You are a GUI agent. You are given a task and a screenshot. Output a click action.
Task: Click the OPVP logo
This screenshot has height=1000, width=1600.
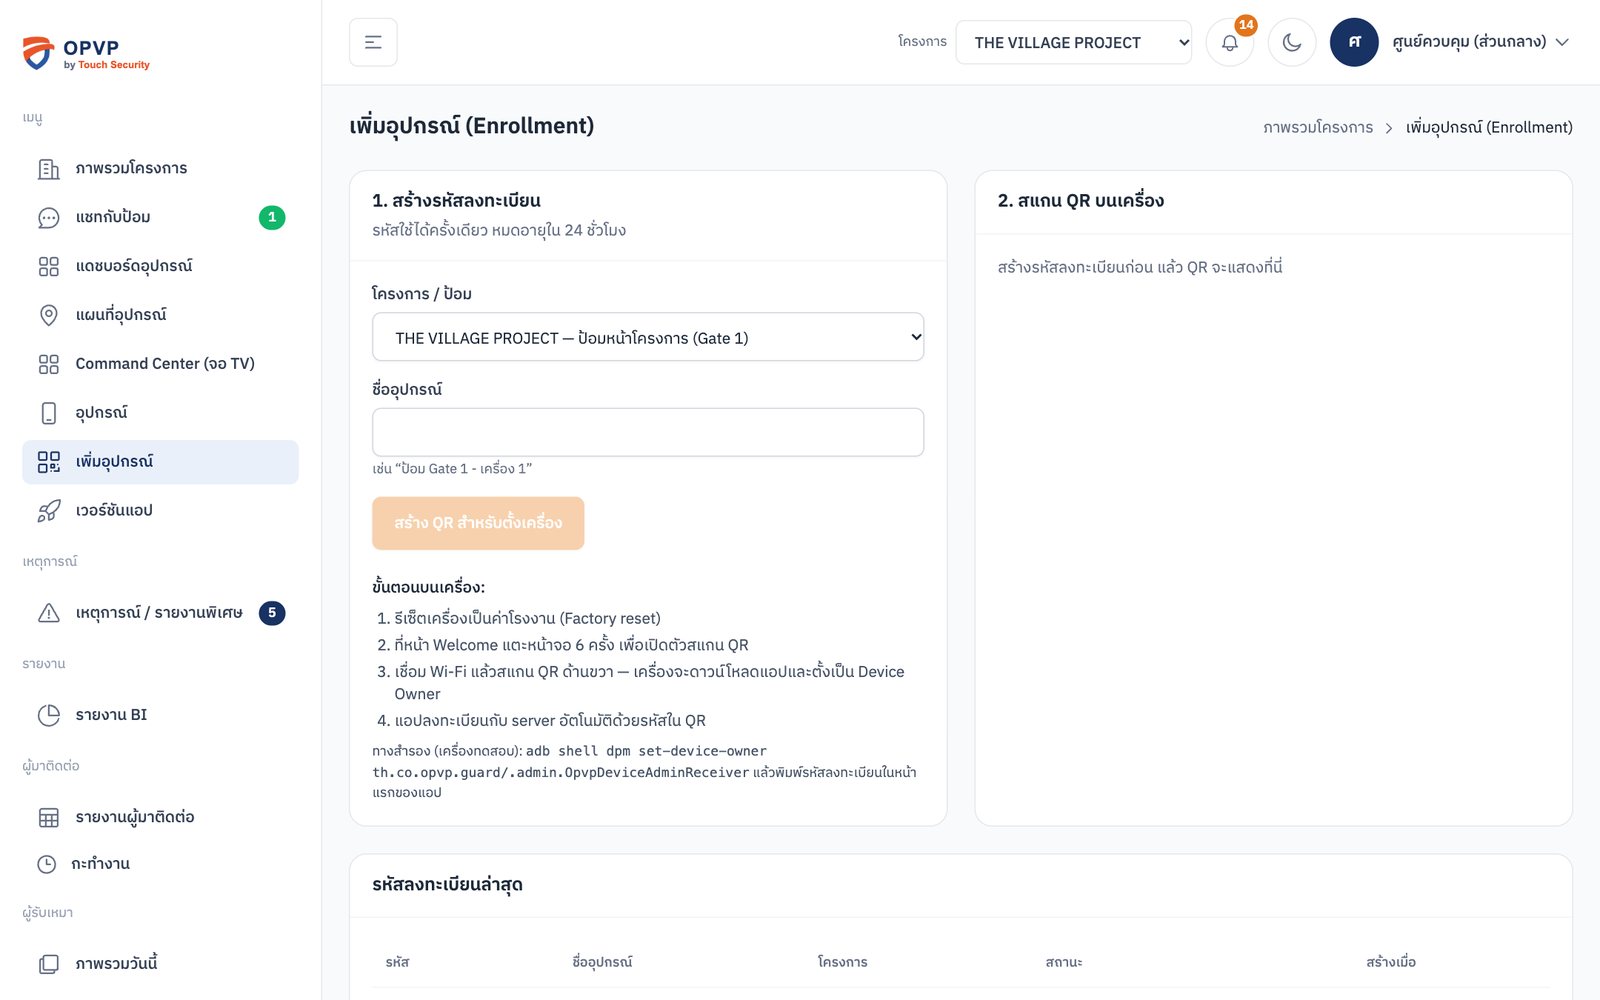point(86,53)
